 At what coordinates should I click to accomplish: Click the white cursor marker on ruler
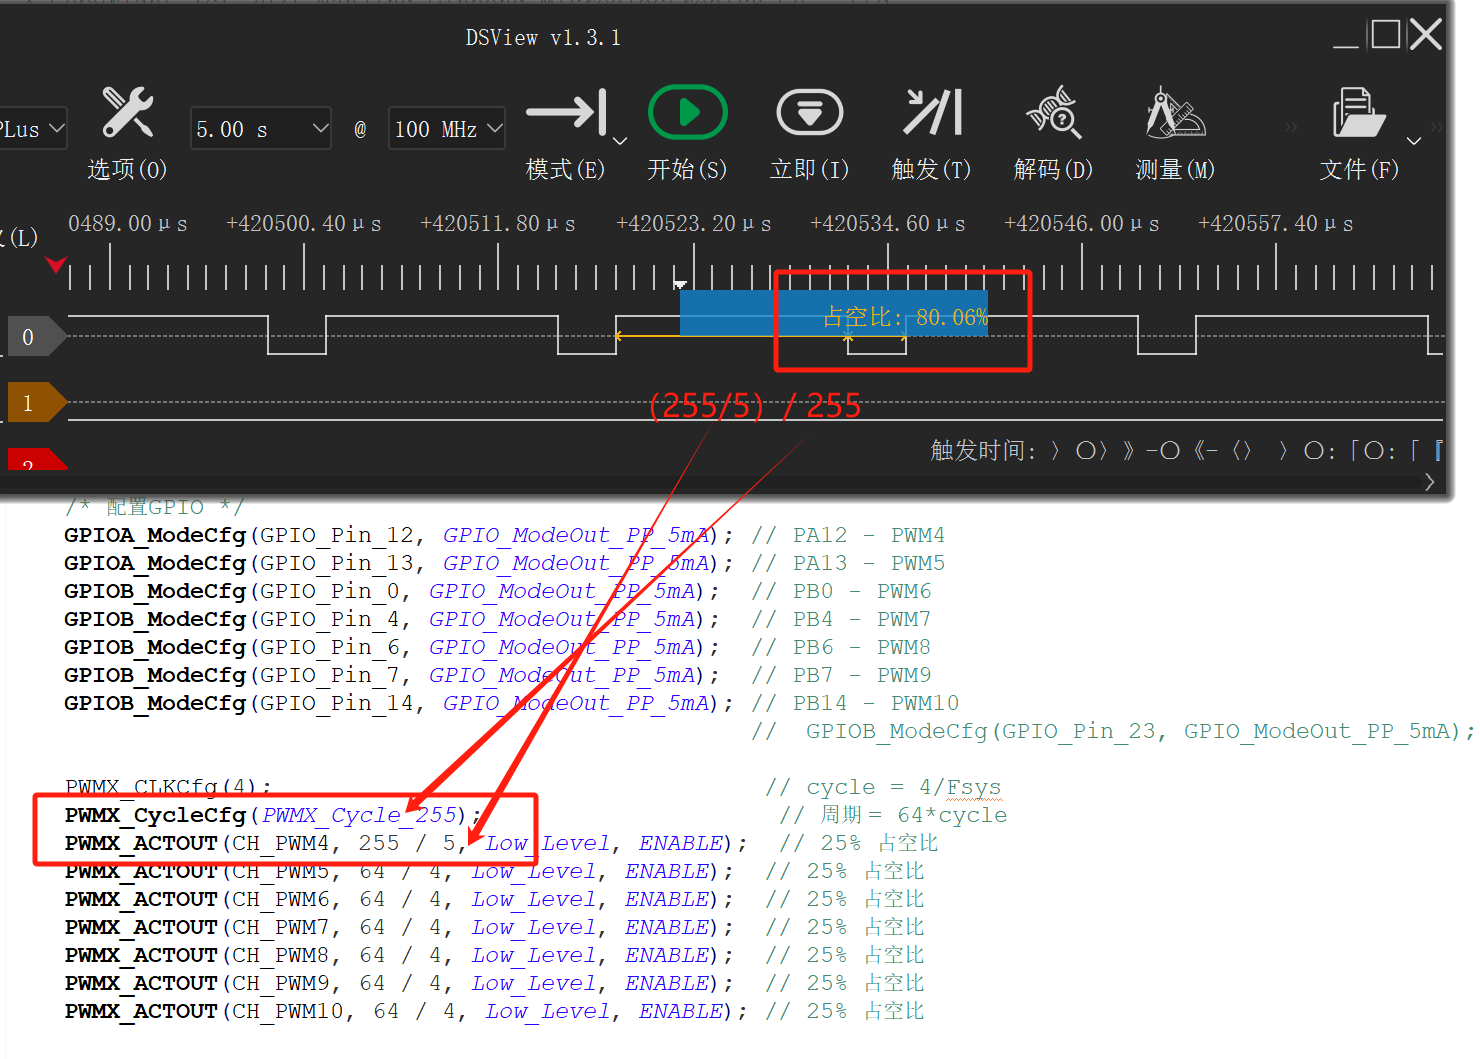pyautogui.click(x=680, y=284)
